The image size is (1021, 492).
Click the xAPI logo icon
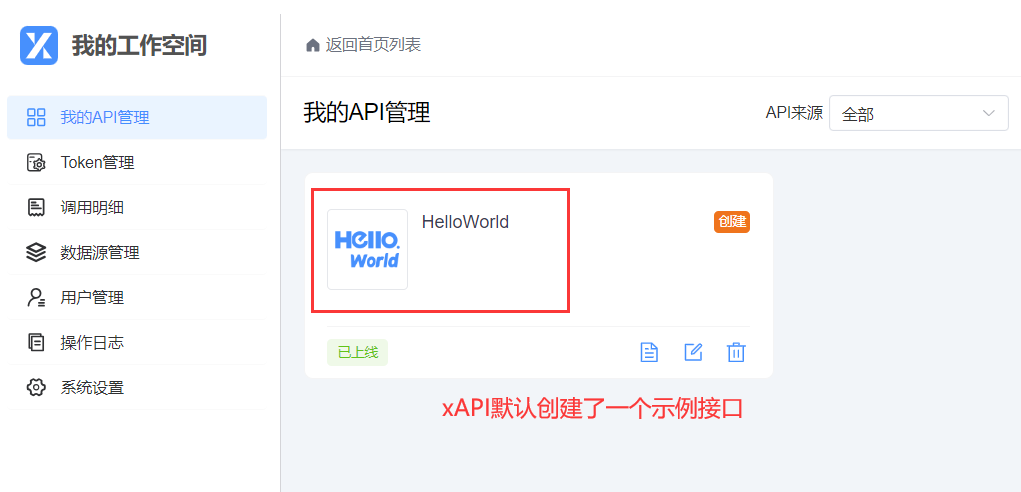(x=39, y=46)
